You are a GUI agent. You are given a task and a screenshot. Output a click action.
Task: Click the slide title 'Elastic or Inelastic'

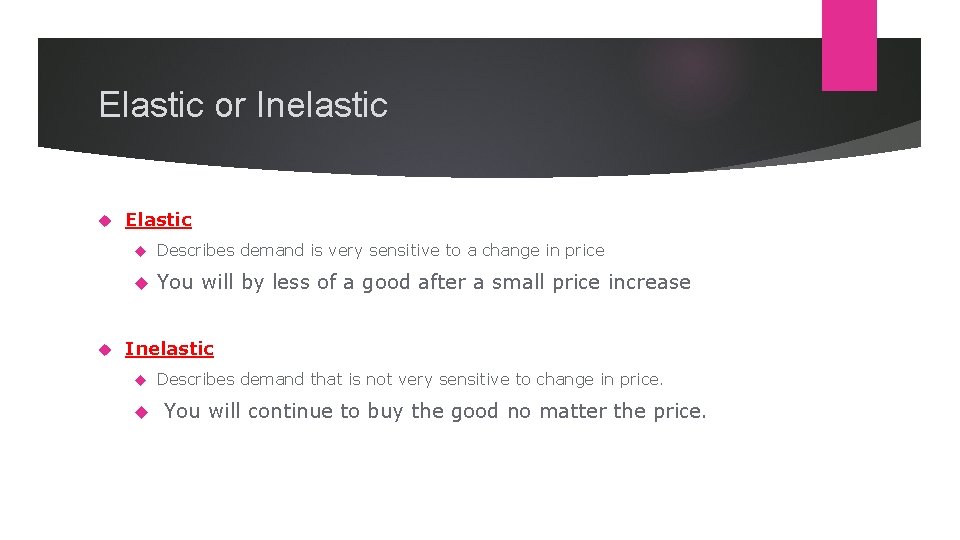[x=243, y=105]
